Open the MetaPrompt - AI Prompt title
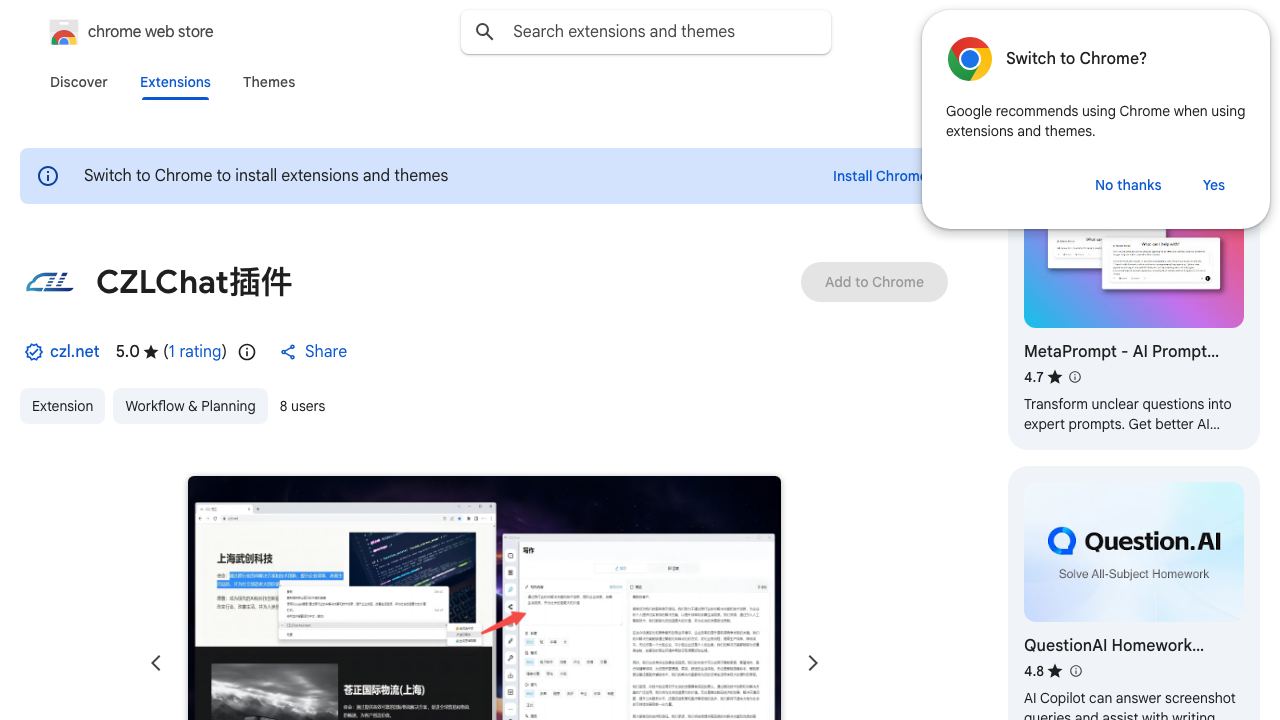1280x720 pixels. coord(1121,352)
